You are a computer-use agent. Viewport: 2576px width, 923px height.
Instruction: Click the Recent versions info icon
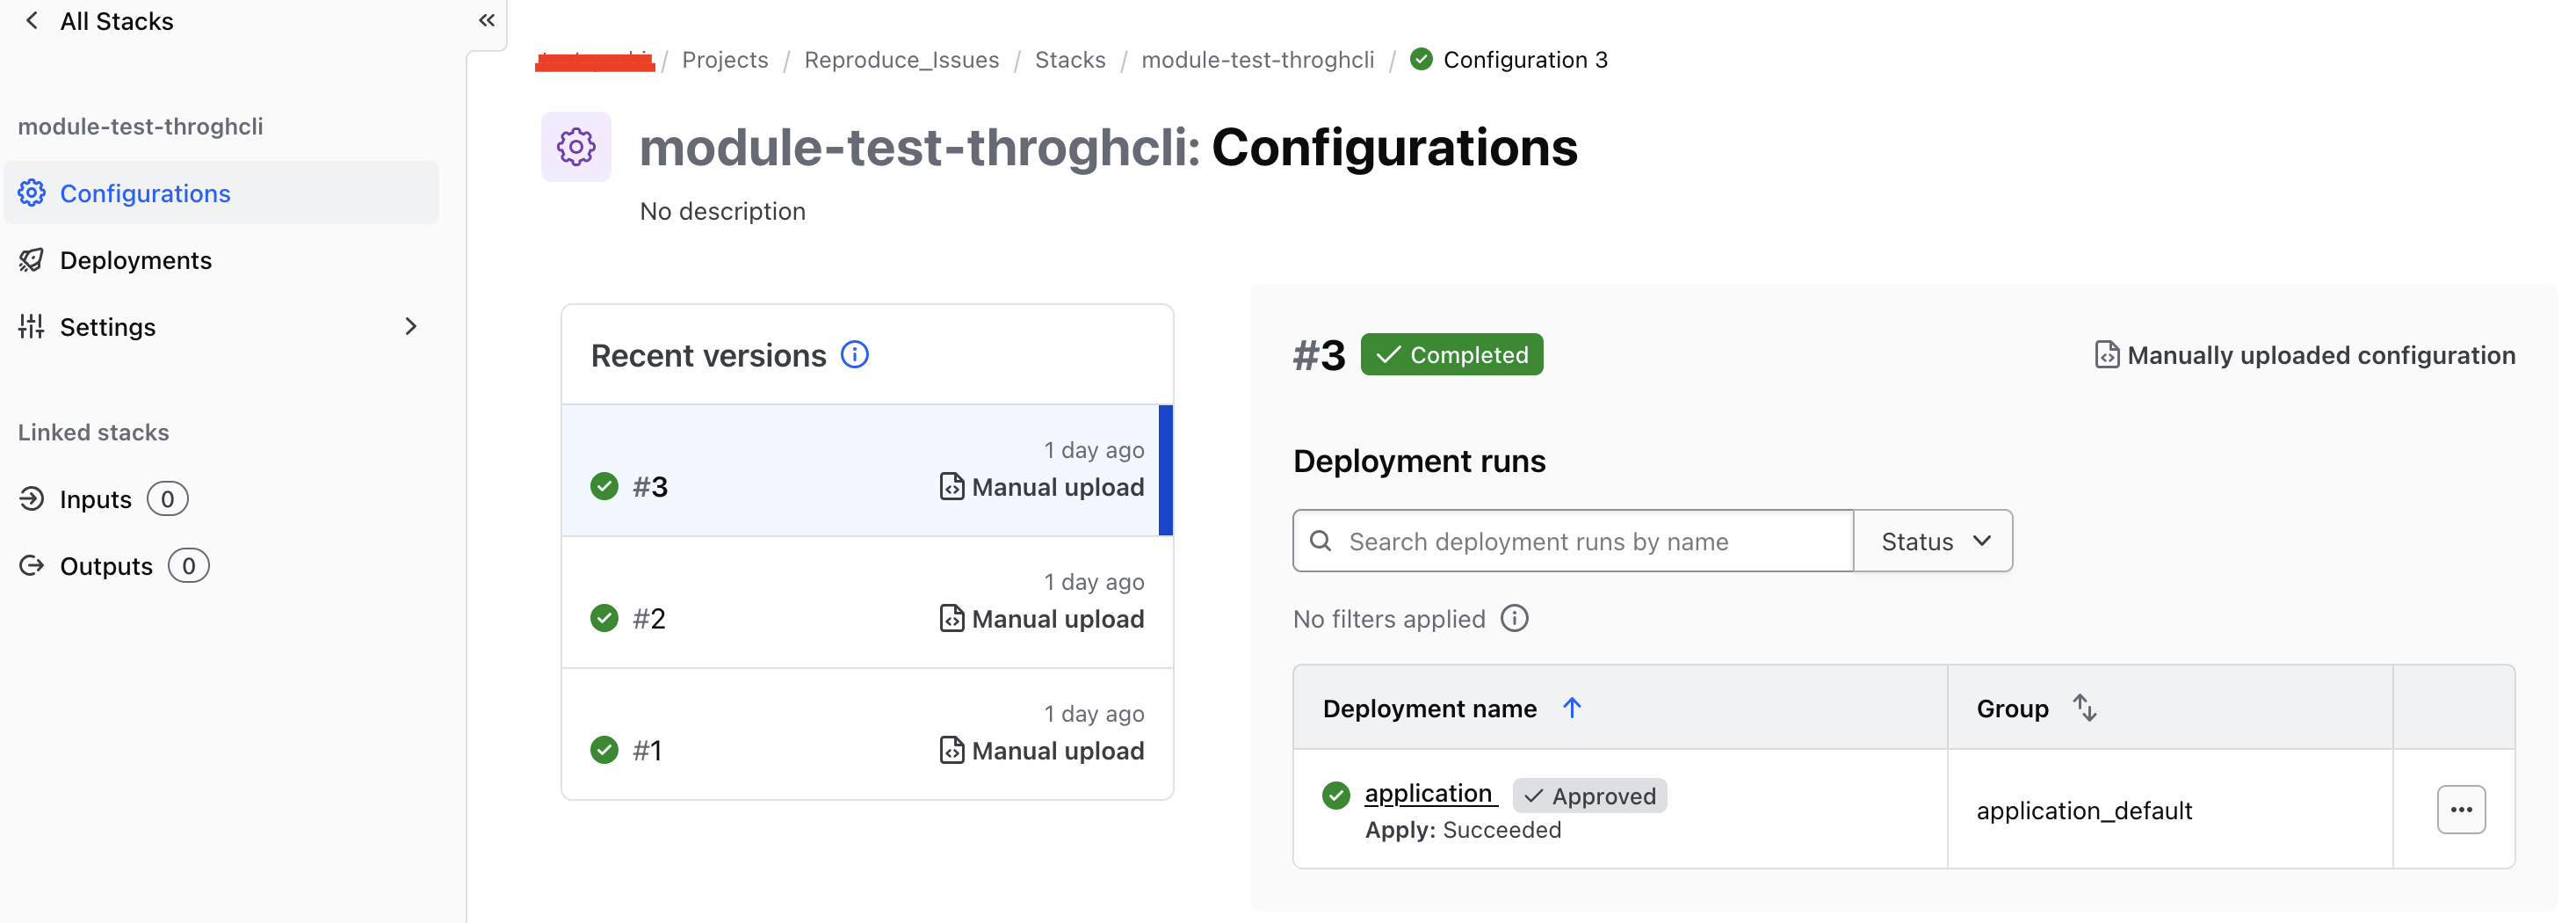click(854, 354)
